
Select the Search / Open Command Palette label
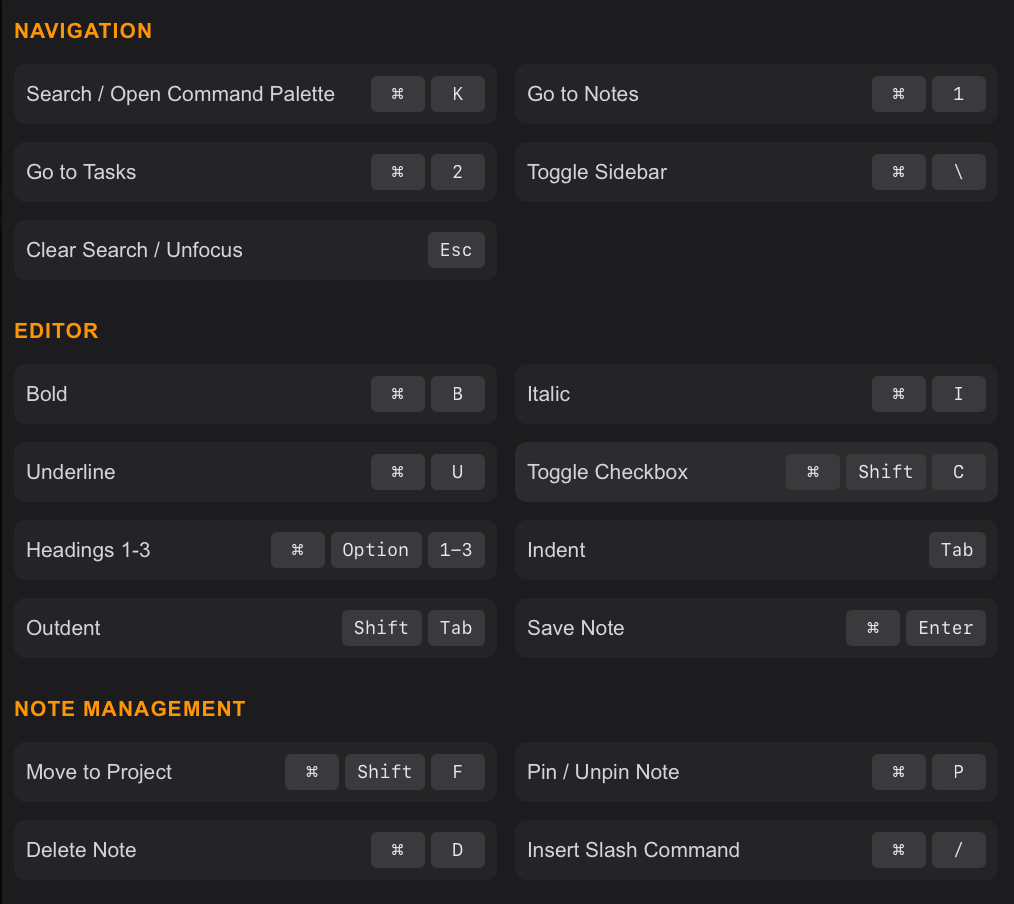[180, 94]
